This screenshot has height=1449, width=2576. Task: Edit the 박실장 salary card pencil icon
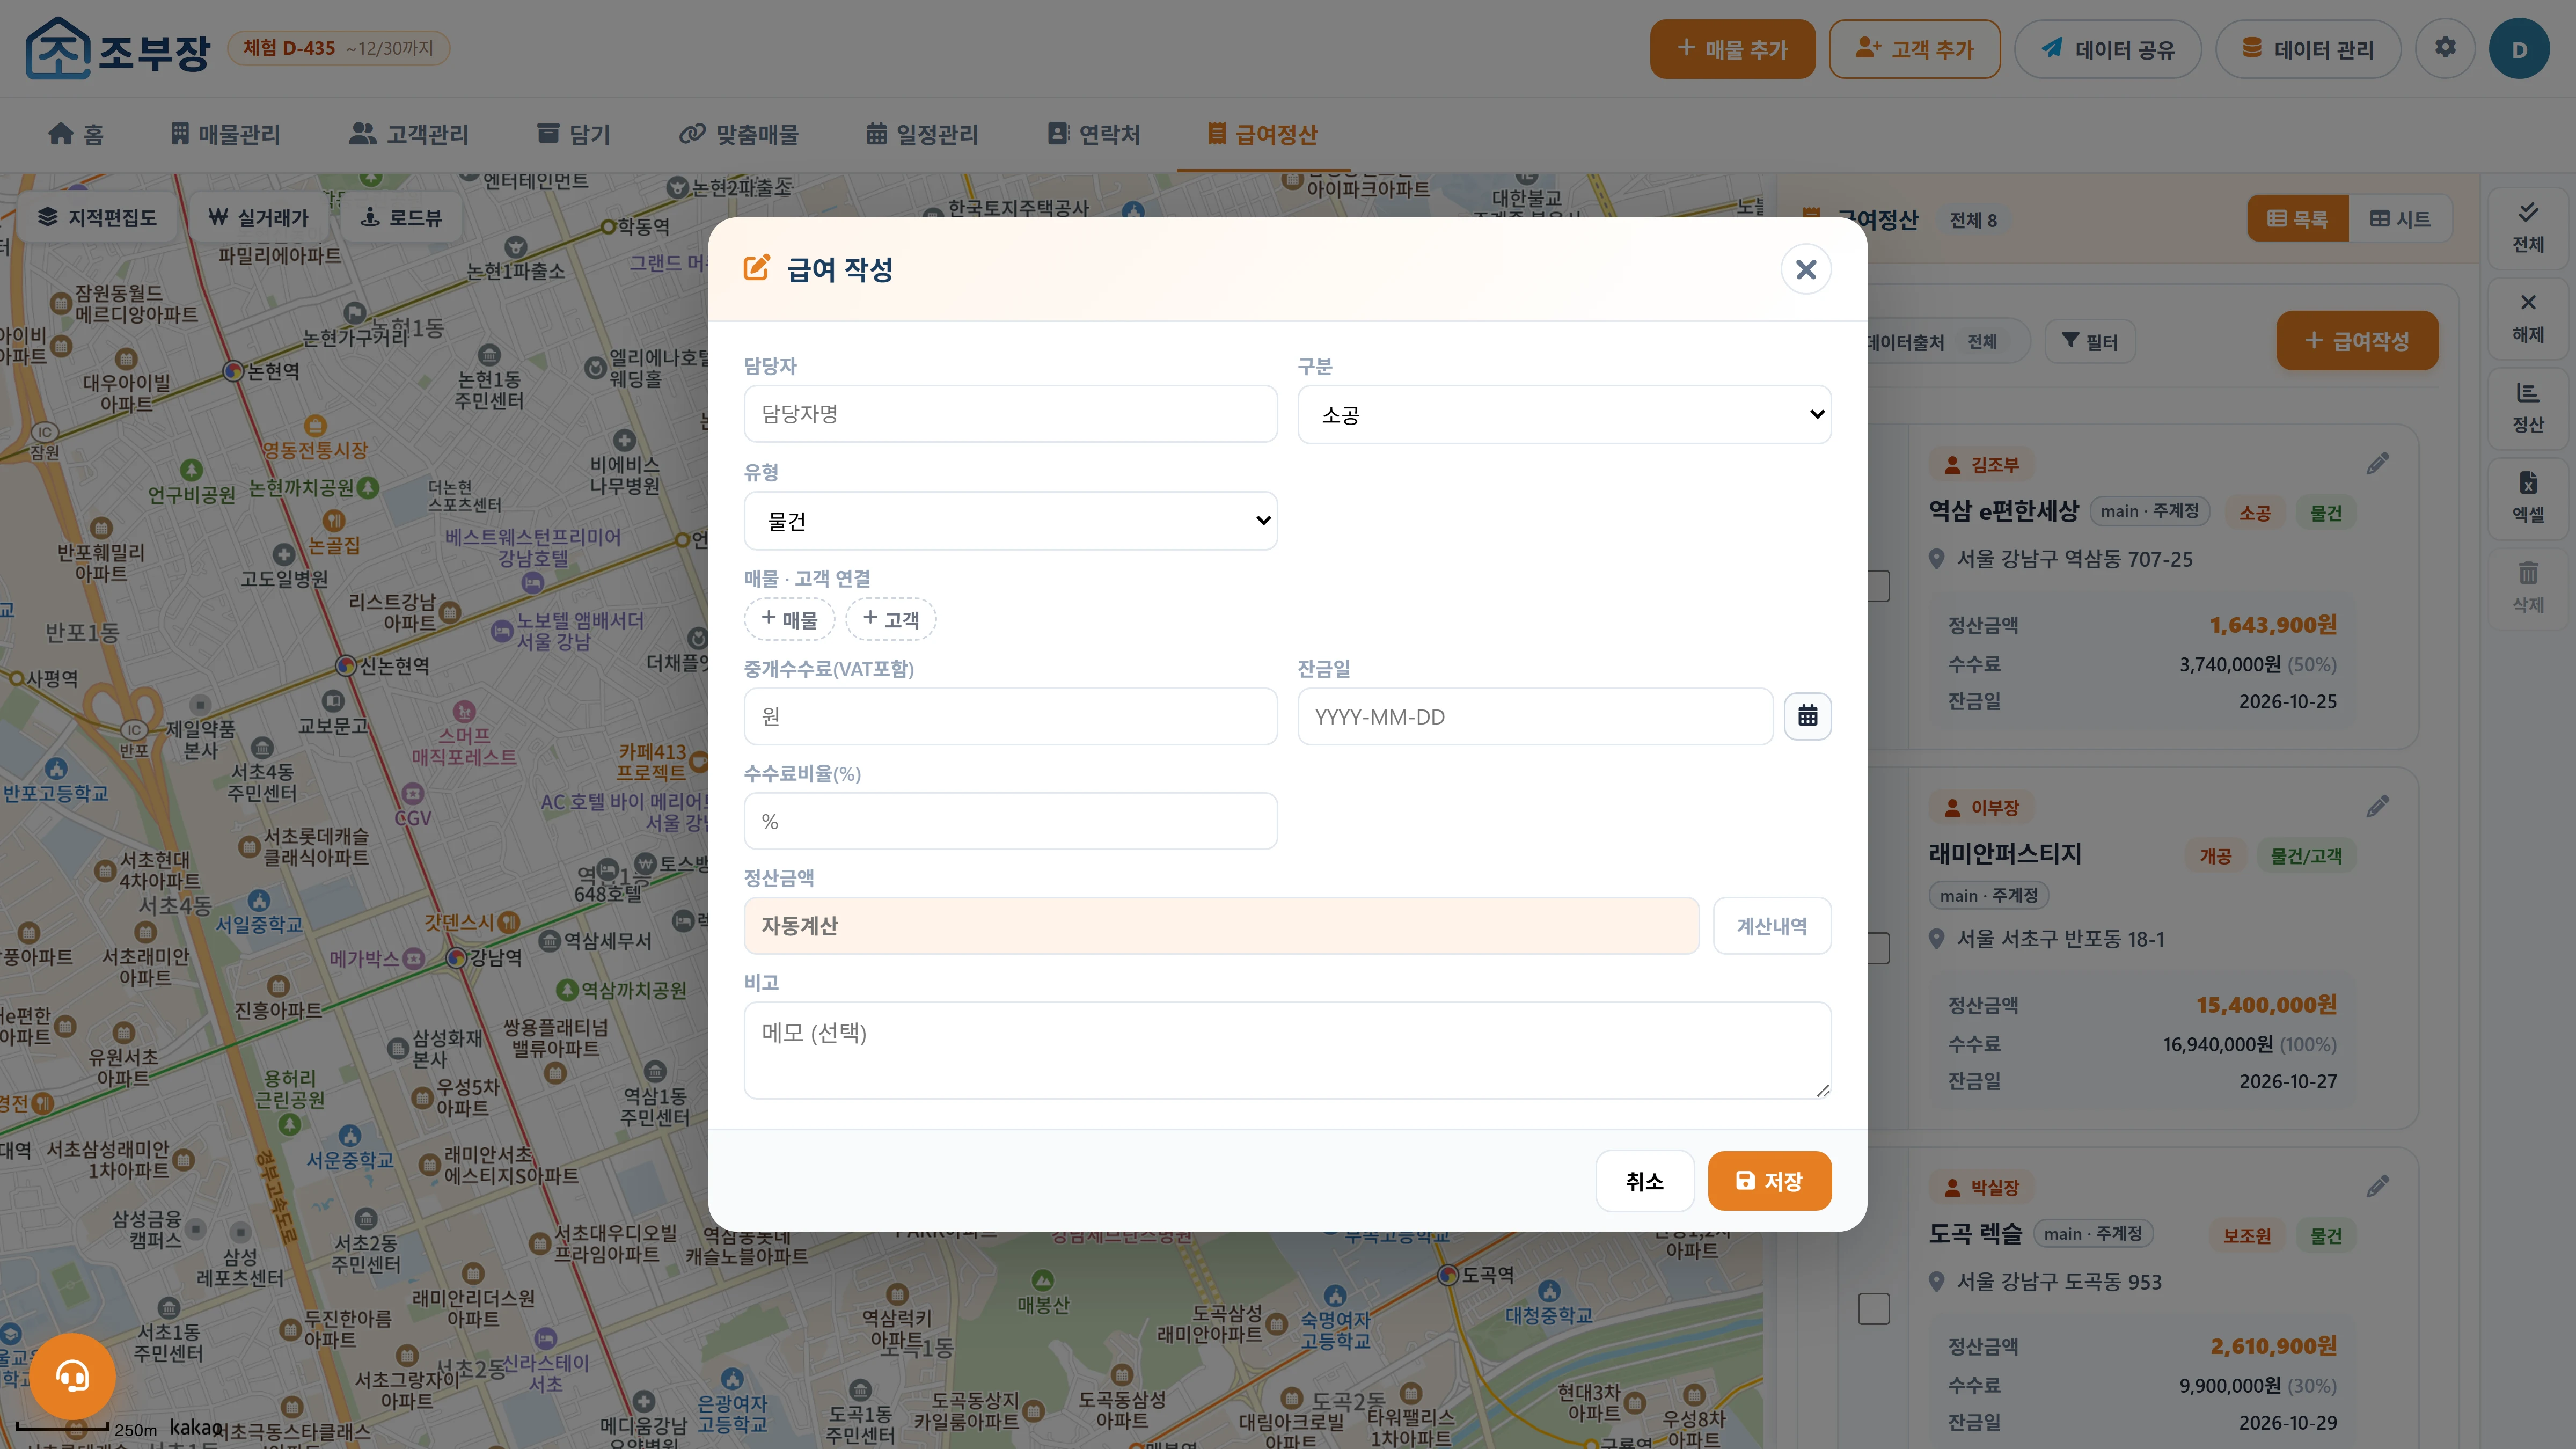pyautogui.click(x=2377, y=1186)
